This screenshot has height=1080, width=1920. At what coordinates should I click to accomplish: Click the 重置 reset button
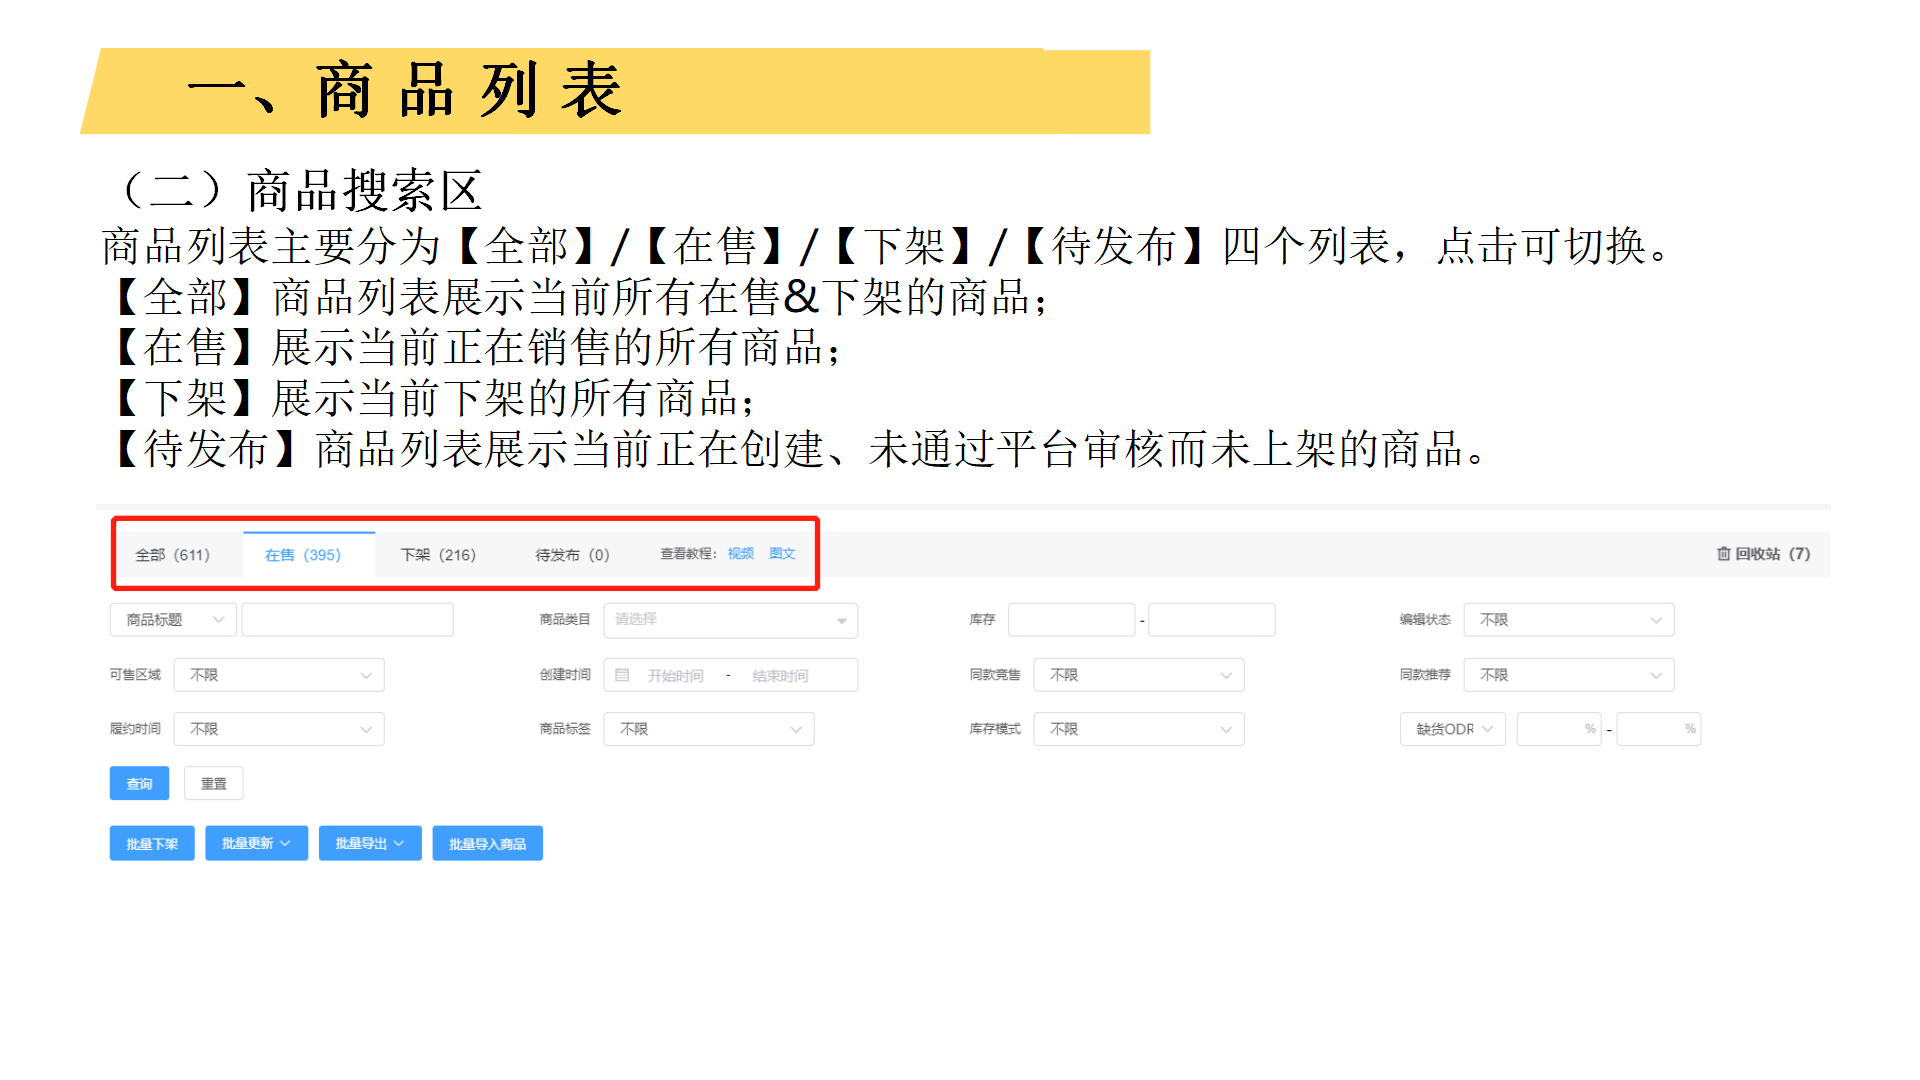[213, 783]
